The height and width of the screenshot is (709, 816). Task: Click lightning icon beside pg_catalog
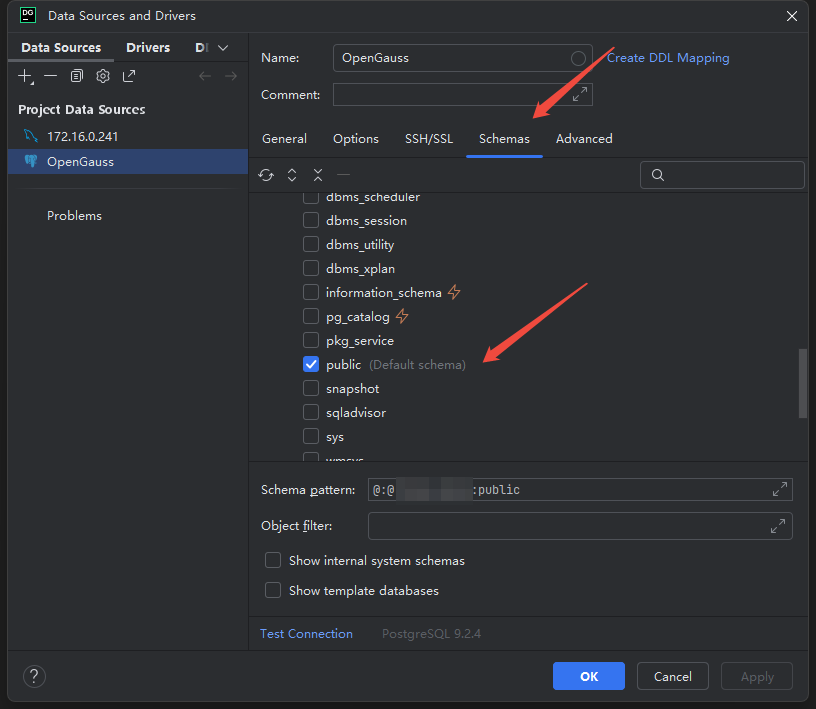pos(402,316)
